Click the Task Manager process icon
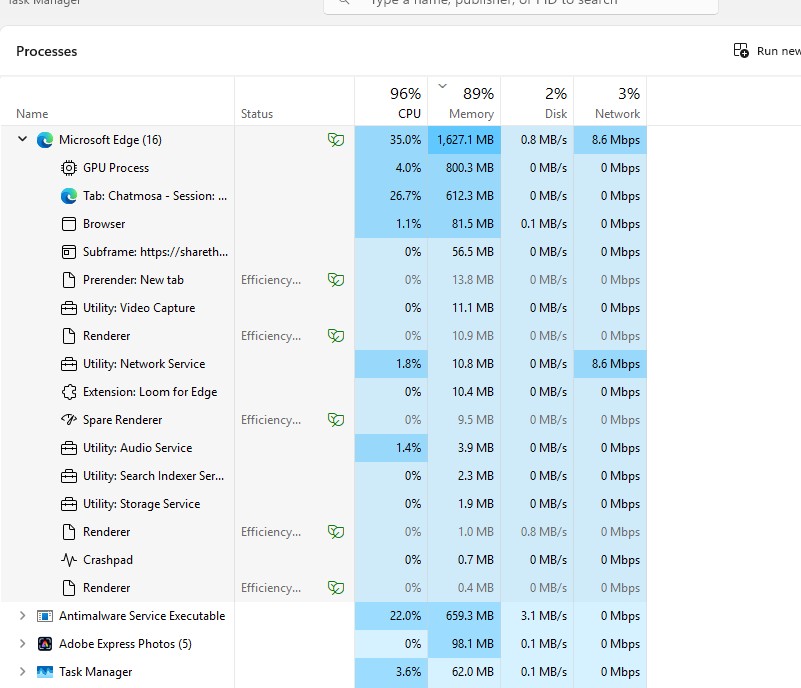The height and width of the screenshot is (688, 801). tap(45, 672)
